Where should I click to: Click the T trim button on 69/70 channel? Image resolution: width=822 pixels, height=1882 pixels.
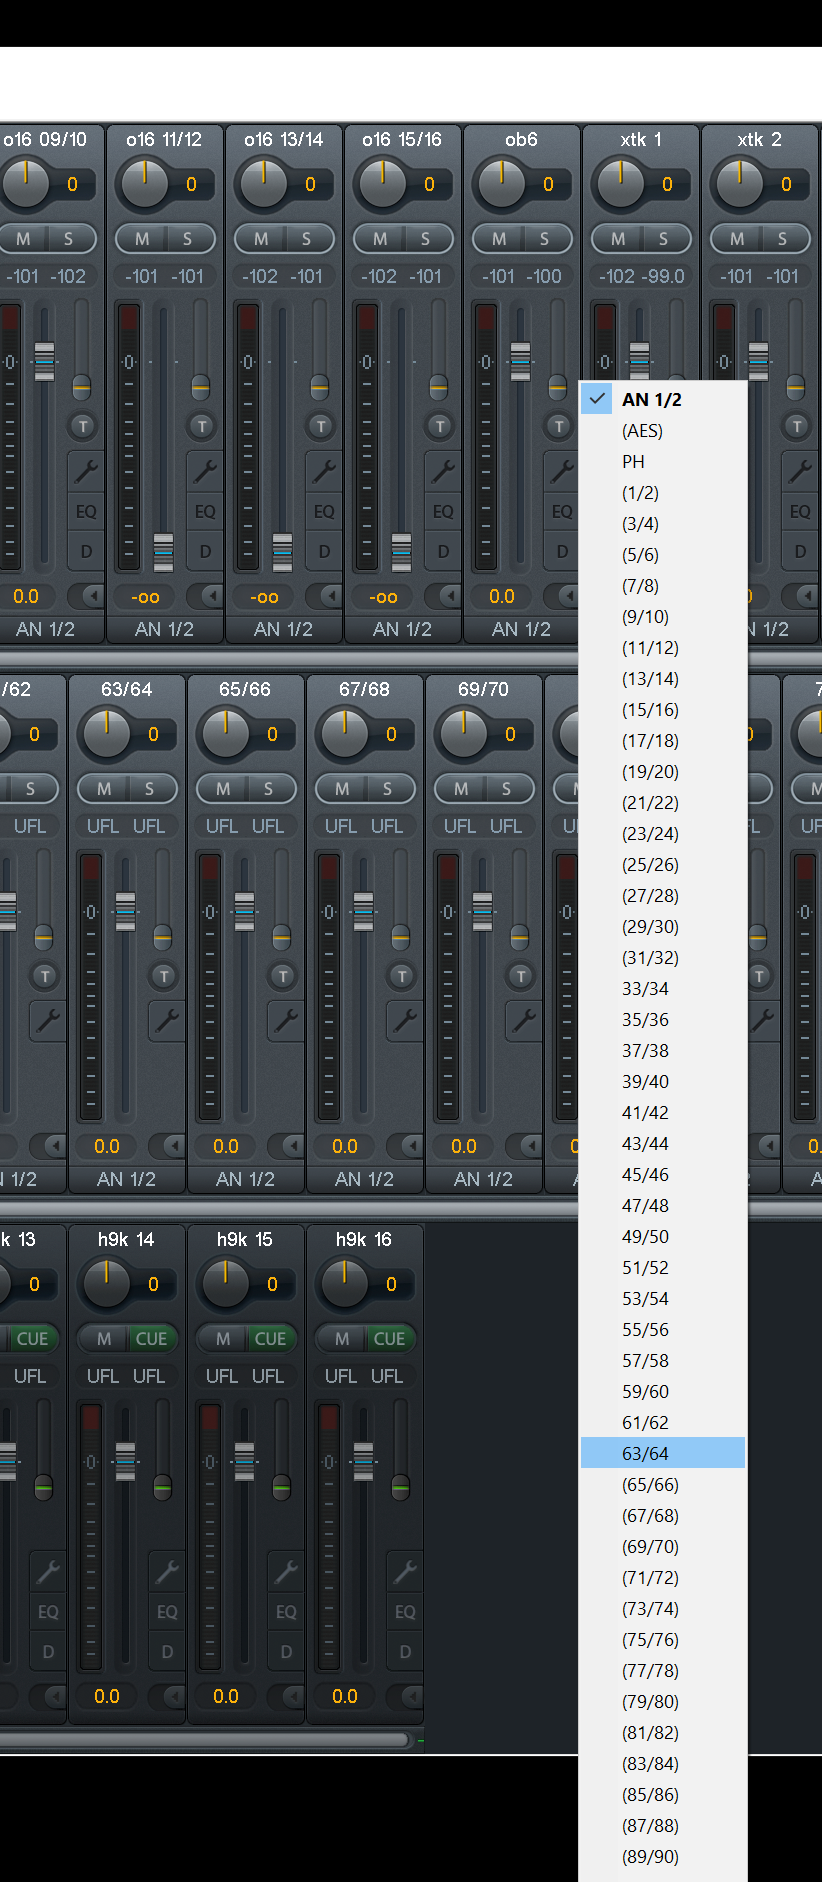point(521,976)
